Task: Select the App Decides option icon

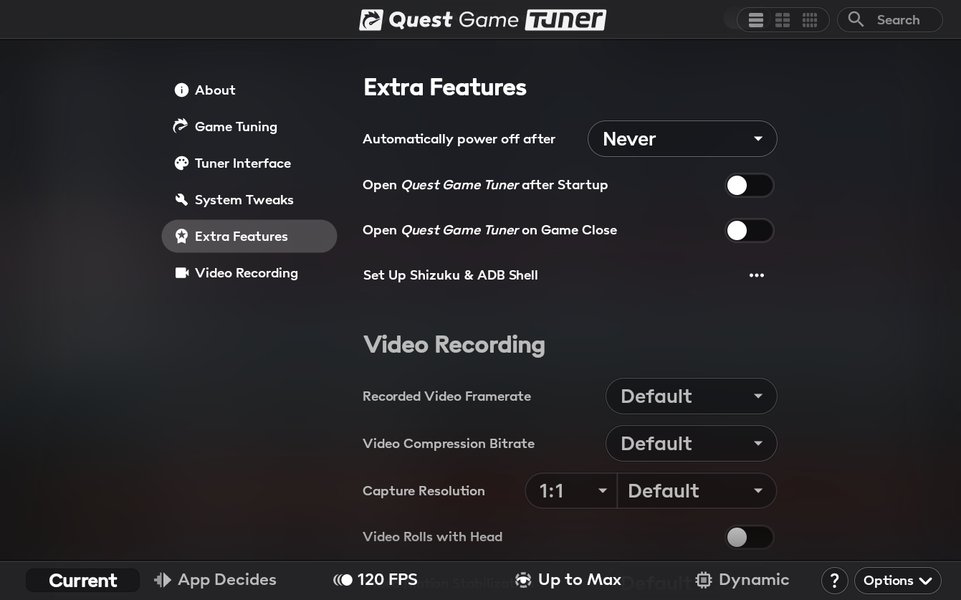Action: point(162,580)
